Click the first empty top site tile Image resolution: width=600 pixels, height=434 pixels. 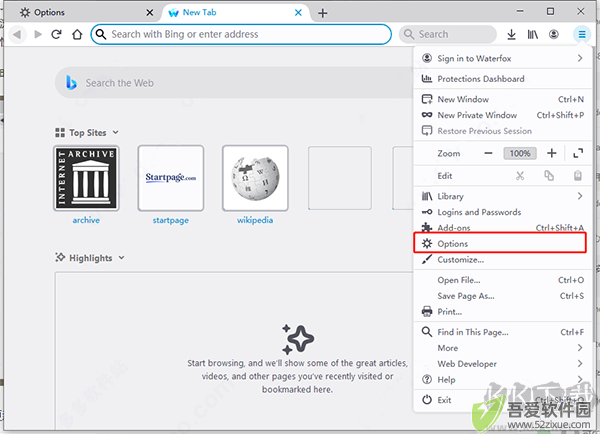tap(340, 178)
